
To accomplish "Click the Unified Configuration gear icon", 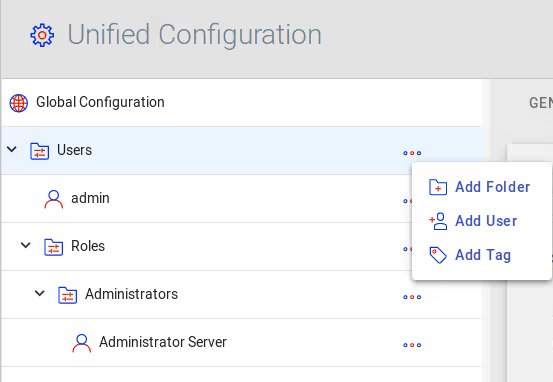I will click(x=42, y=35).
